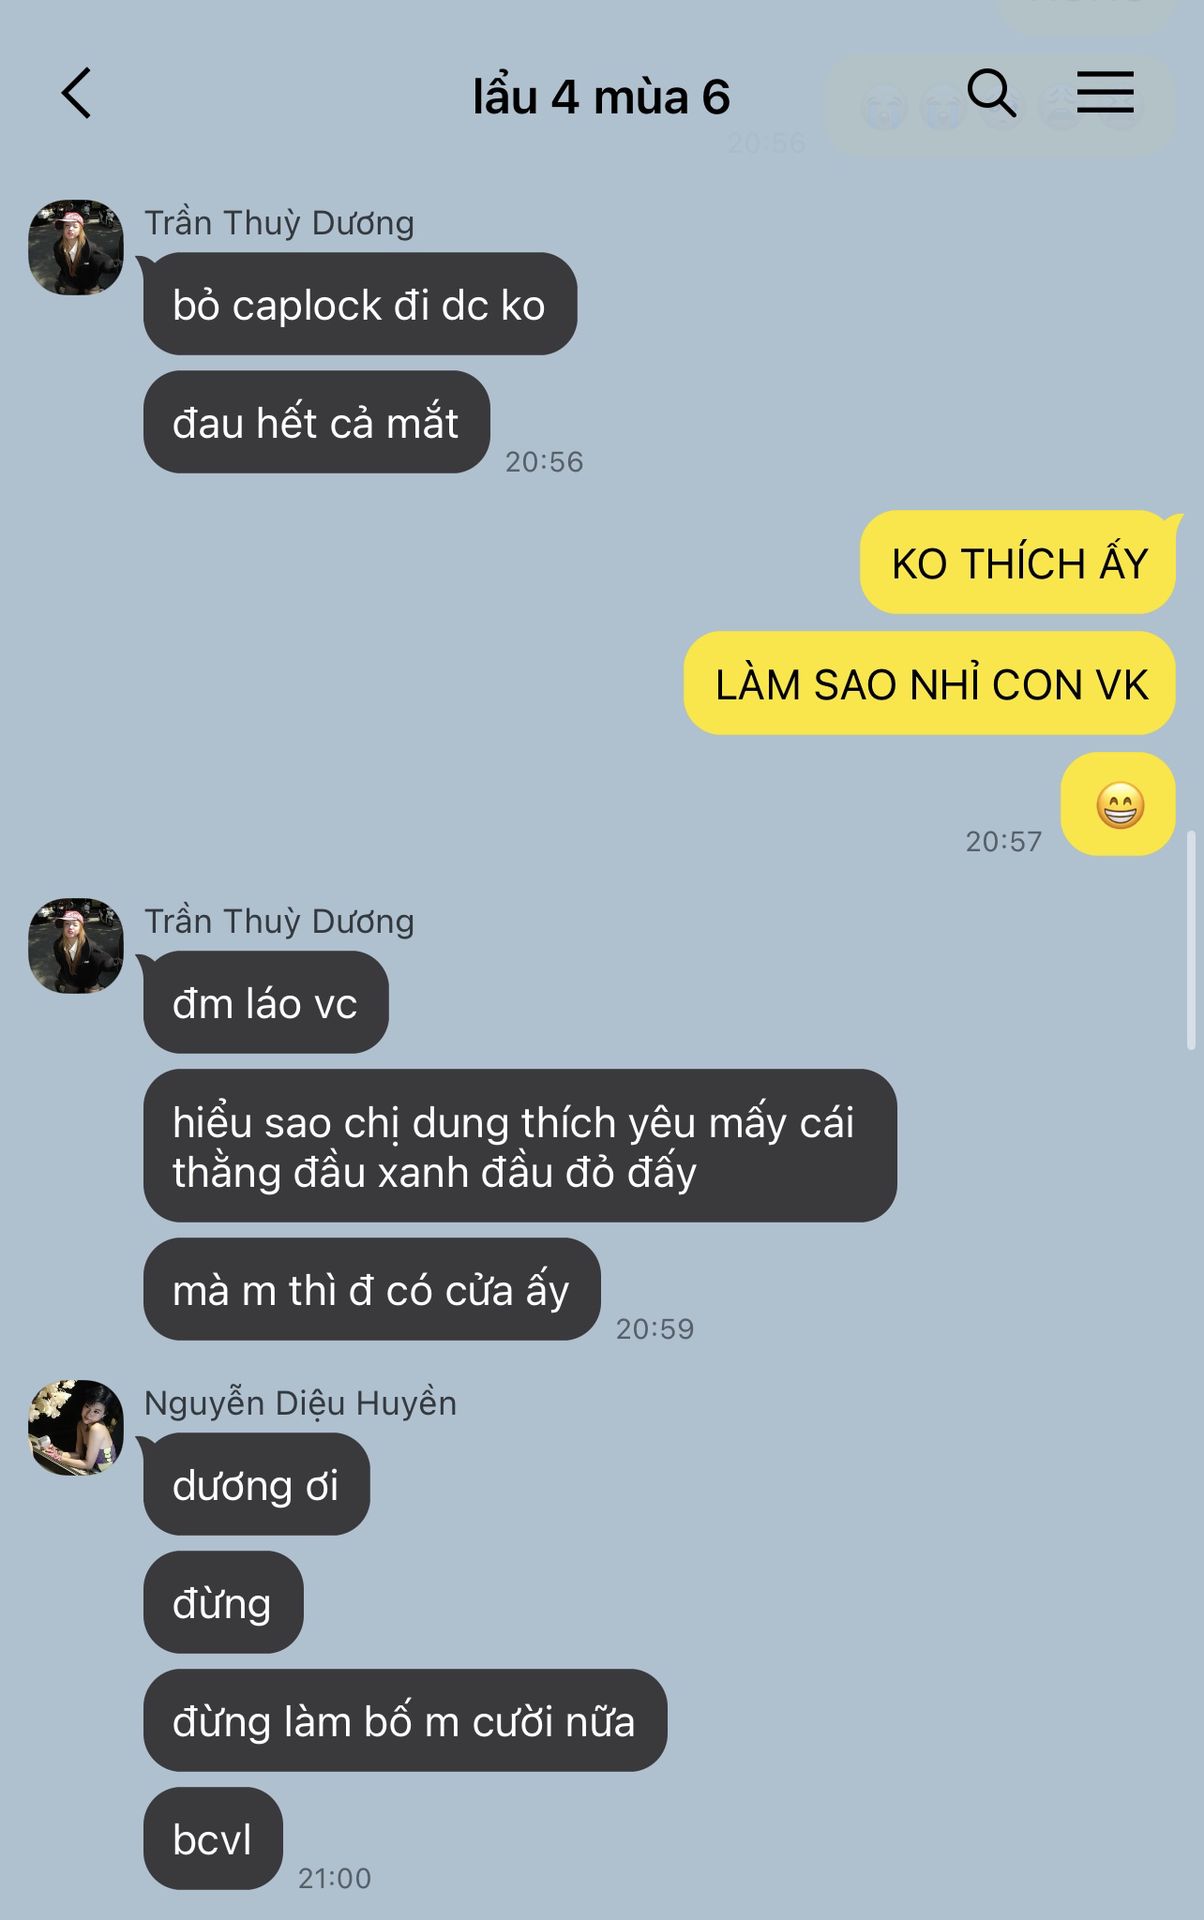Select the message đm láo vc
This screenshot has height=1920, width=1204.
tap(266, 1002)
